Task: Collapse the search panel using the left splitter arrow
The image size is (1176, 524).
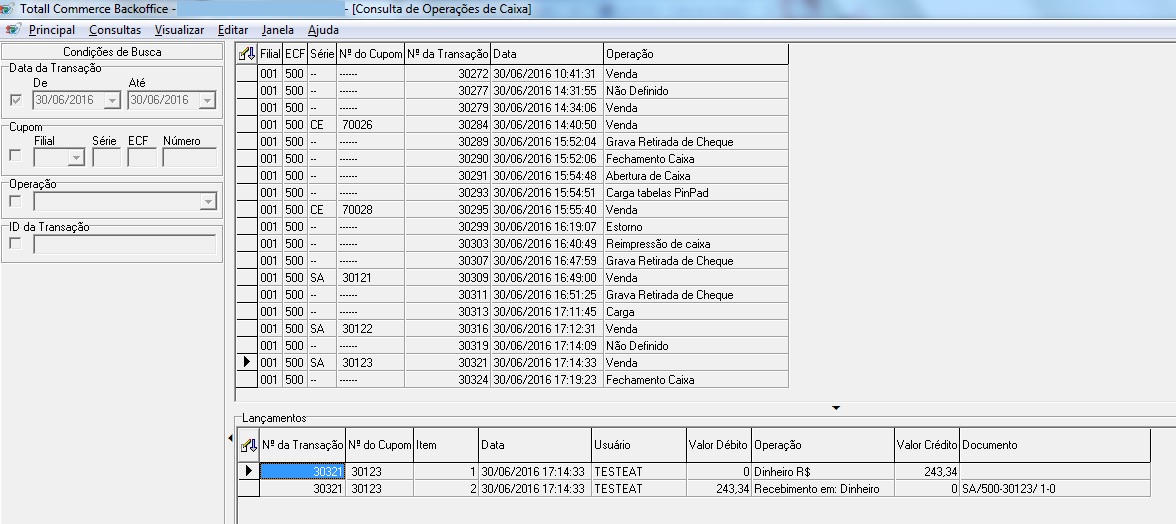Action: [x=230, y=438]
